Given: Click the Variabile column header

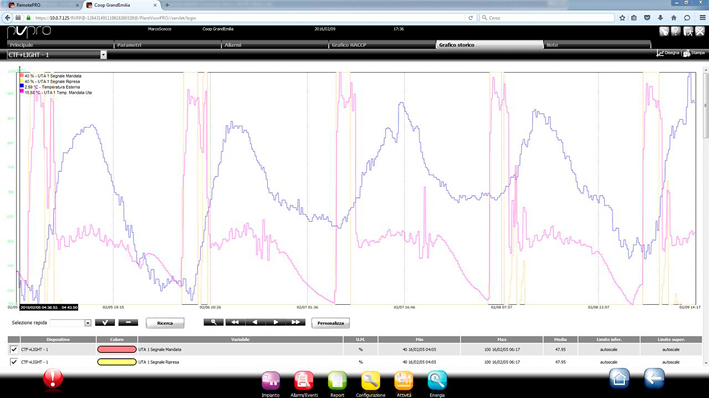Looking at the screenshot, I should click(241, 339).
